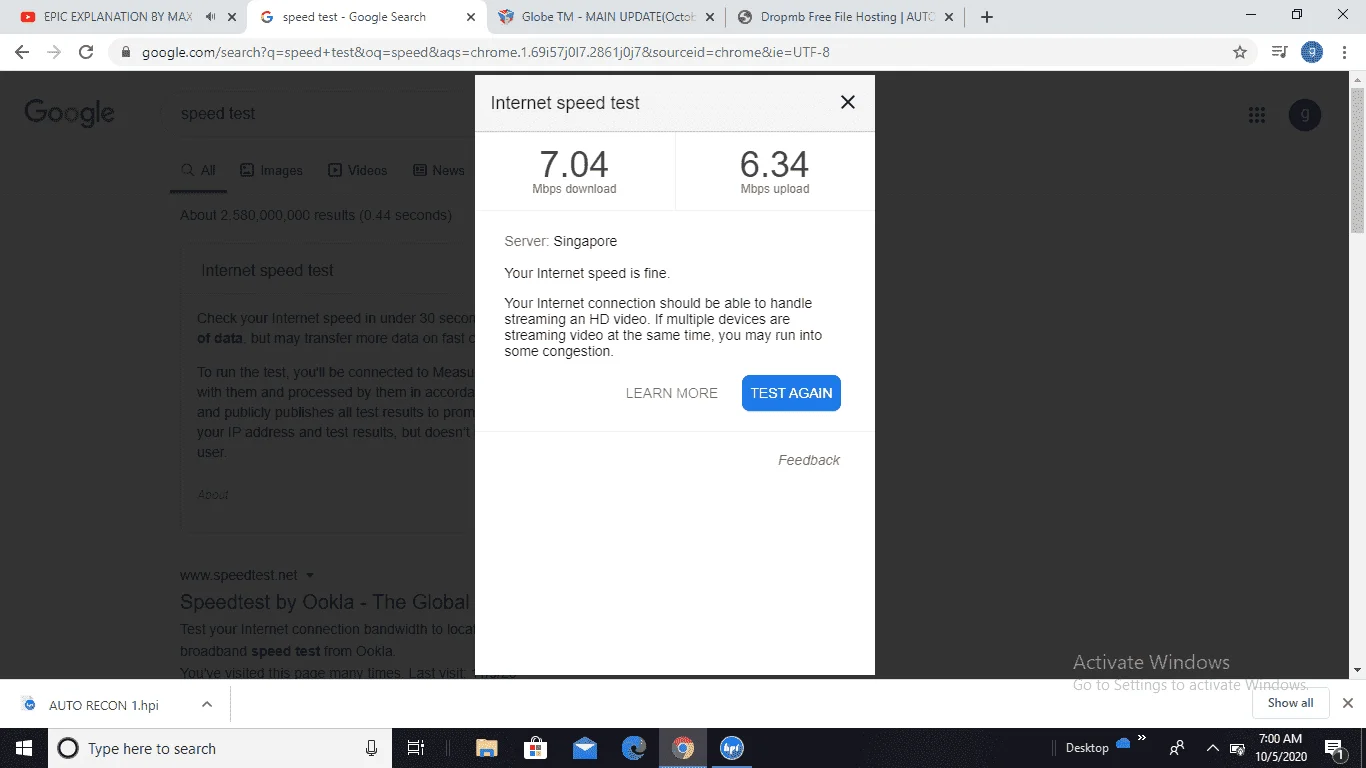Viewport: 1366px width, 768px height.
Task: Select the Images search tab
Action: click(x=271, y=171)
